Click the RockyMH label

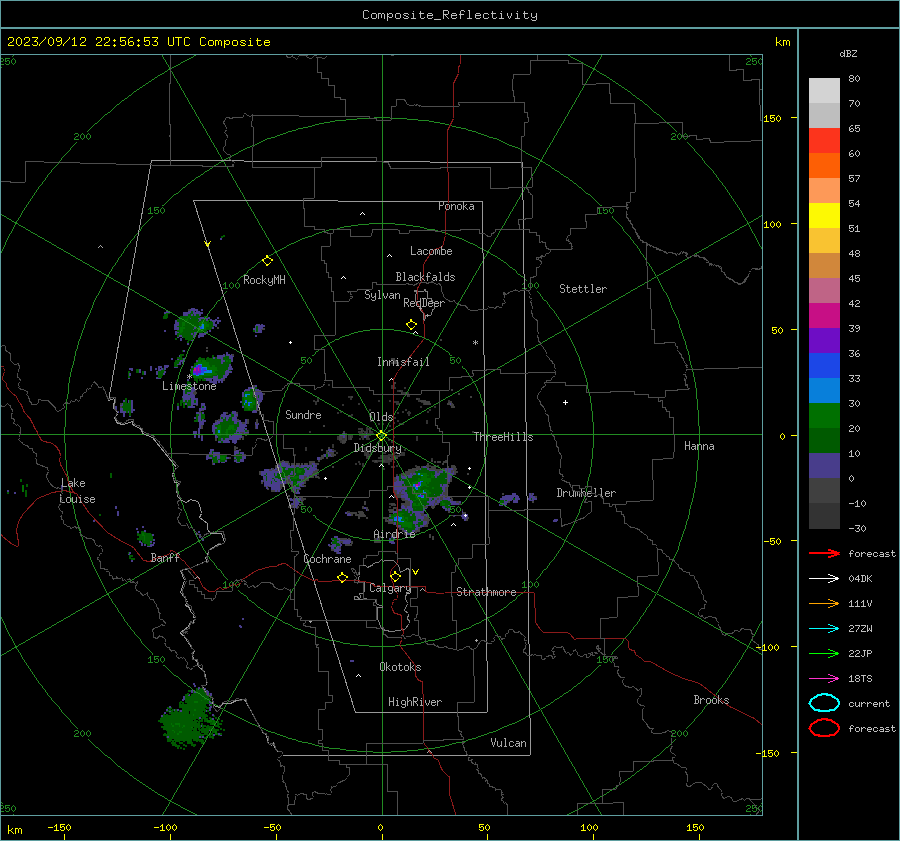point(264,280)
